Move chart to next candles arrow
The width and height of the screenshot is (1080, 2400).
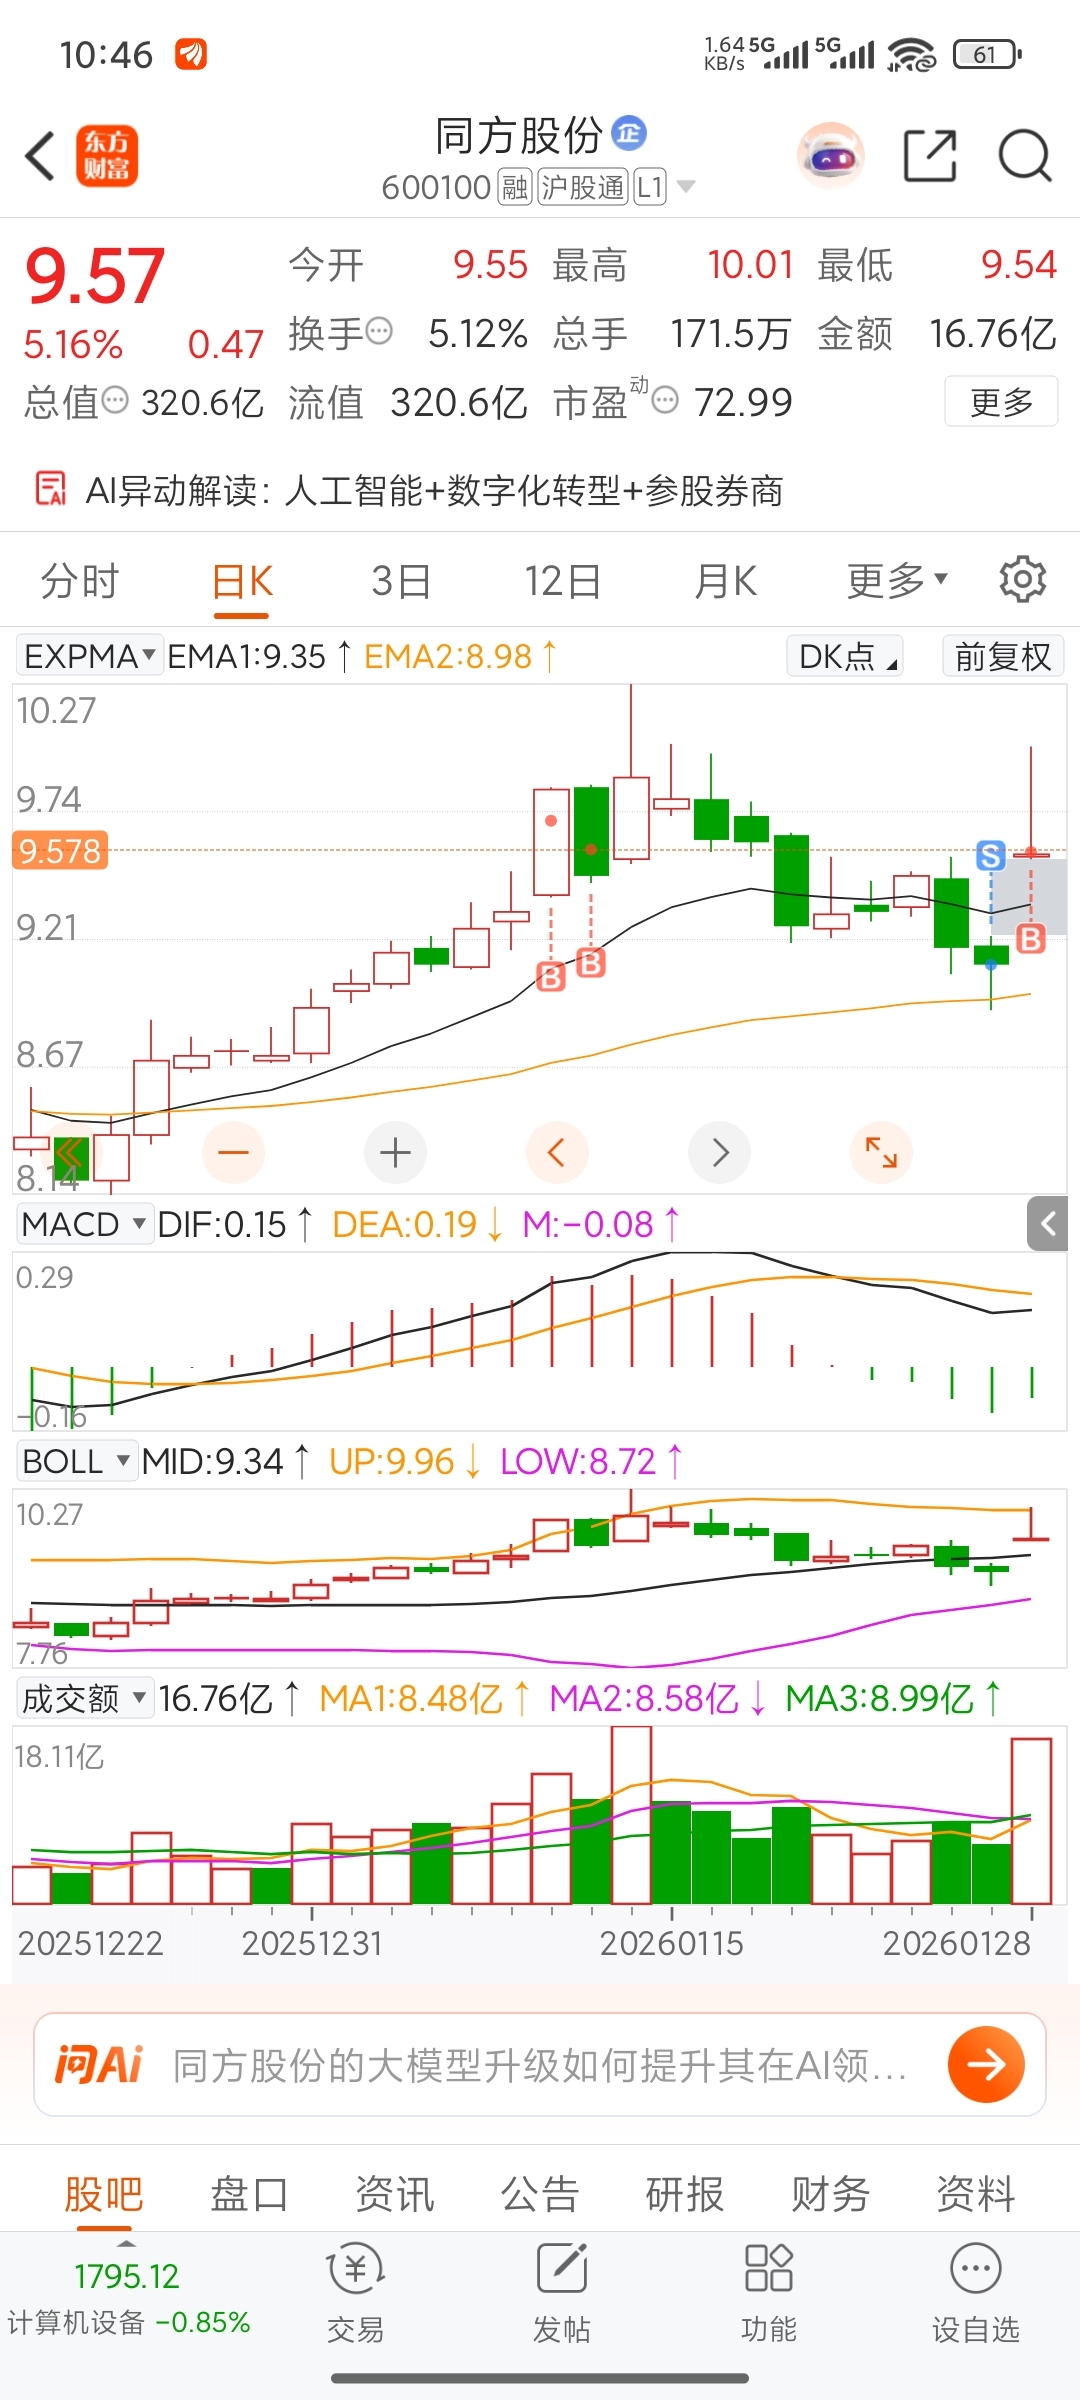[x=719, y=1152]
